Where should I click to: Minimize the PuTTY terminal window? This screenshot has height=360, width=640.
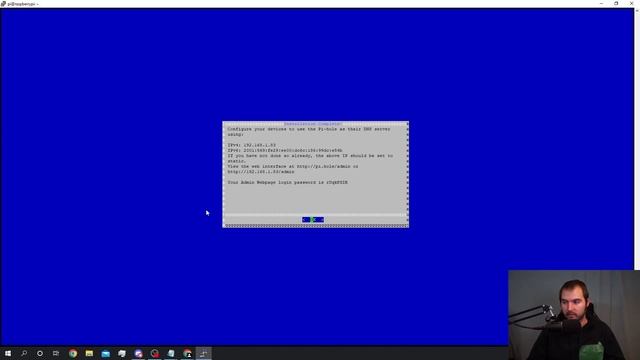click(601, 3)
